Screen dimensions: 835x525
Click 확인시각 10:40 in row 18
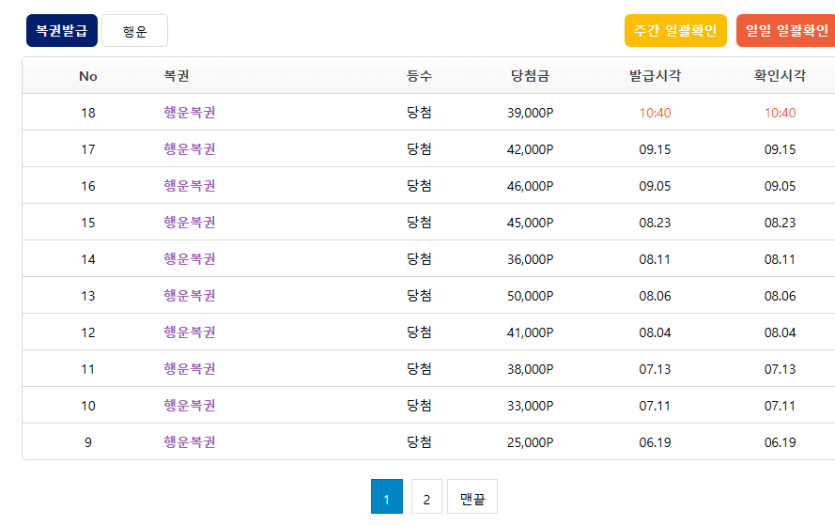click(780, 113)
